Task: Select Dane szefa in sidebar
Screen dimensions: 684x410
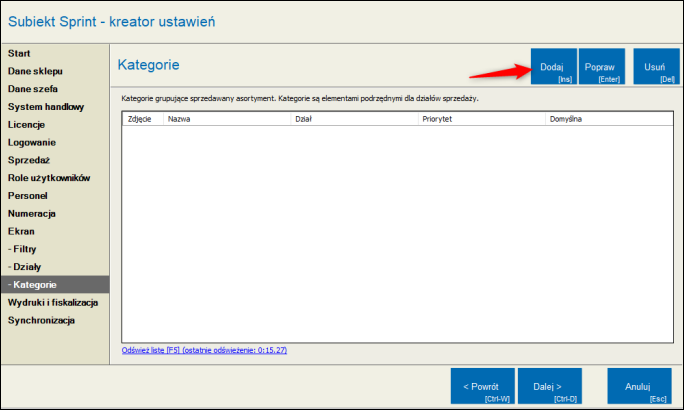Action: 55,89
